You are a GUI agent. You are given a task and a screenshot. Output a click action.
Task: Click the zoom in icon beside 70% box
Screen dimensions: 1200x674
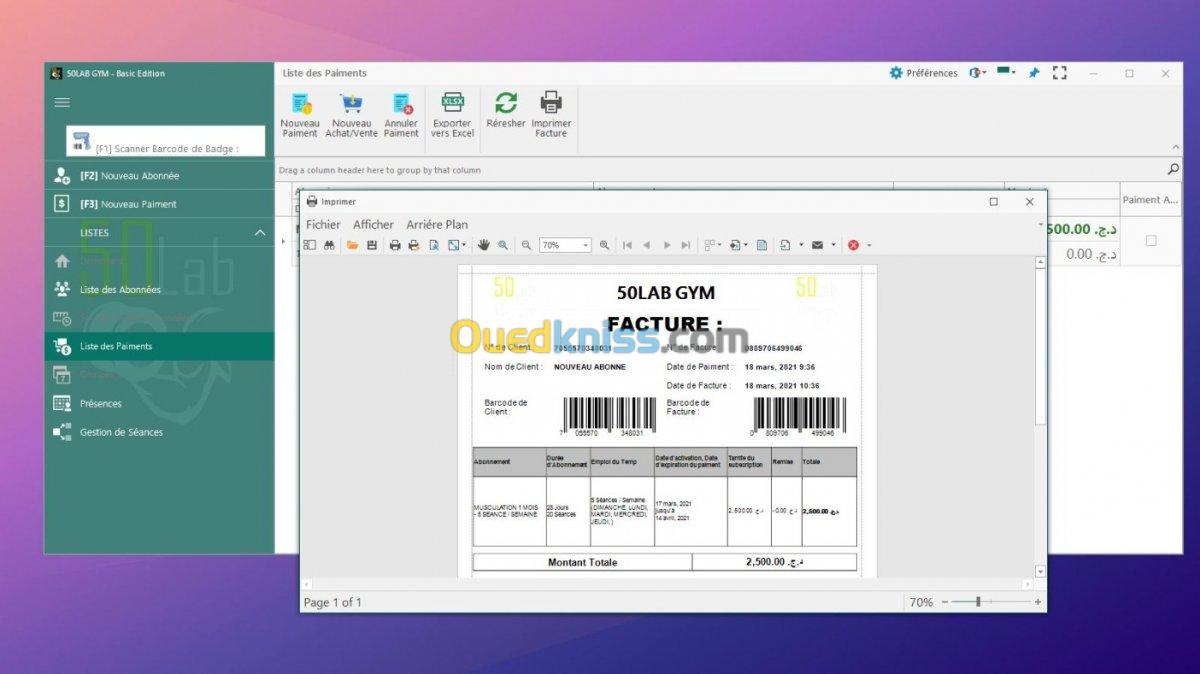pos(604,245)
